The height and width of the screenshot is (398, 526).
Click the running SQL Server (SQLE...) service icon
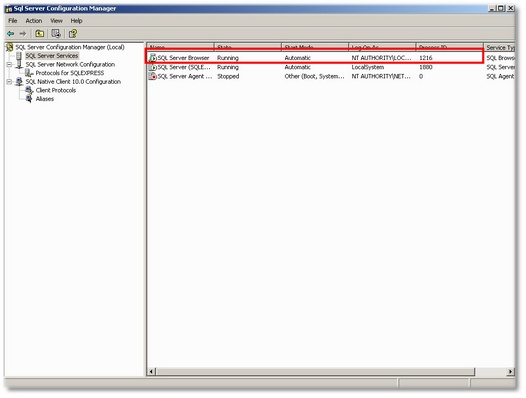pos(153,67)
